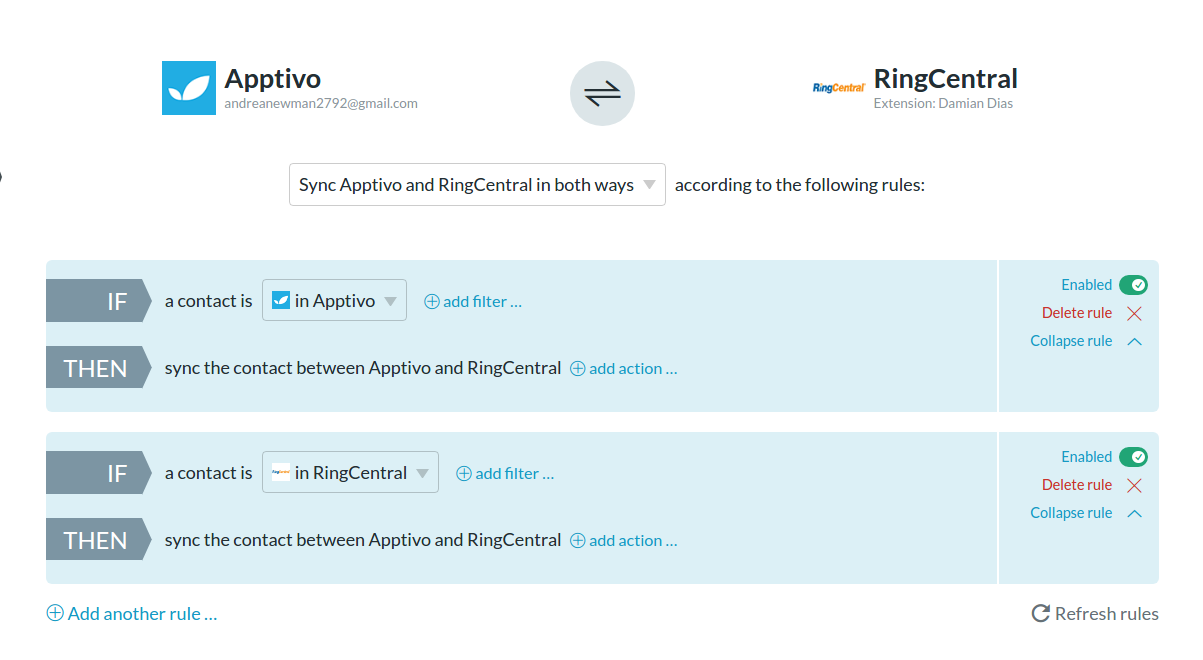This screenshot has height=660, width=1203.
Task: Open the sync direction dropdown
Action: pyautogui.click(x=477, y=185)
